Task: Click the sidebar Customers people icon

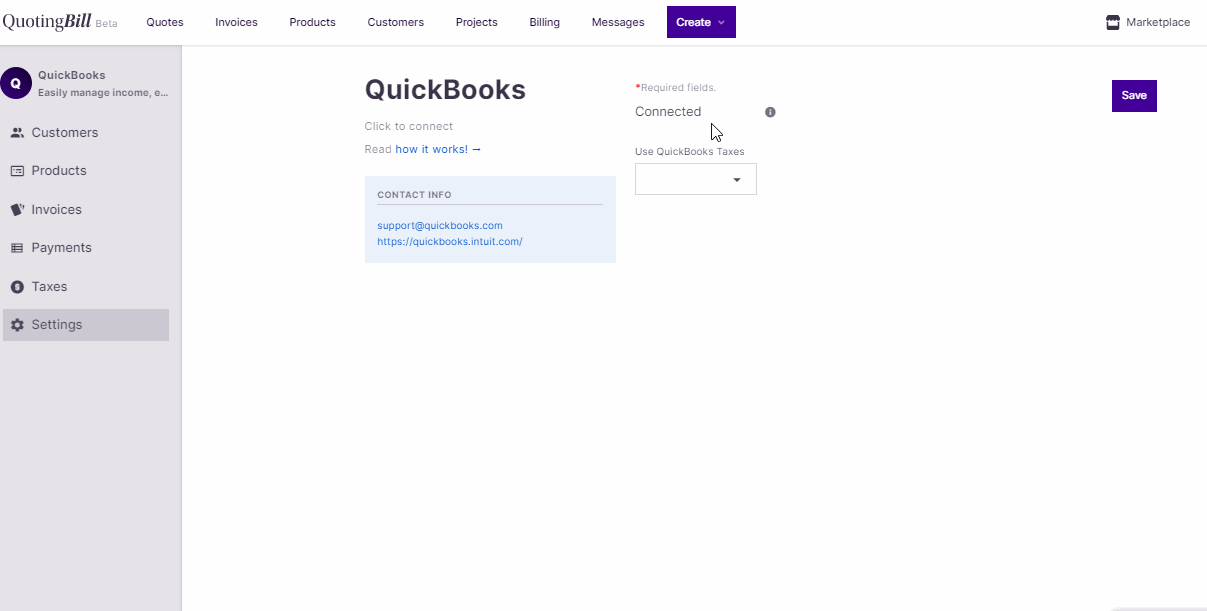Action: tap(17, 132)
